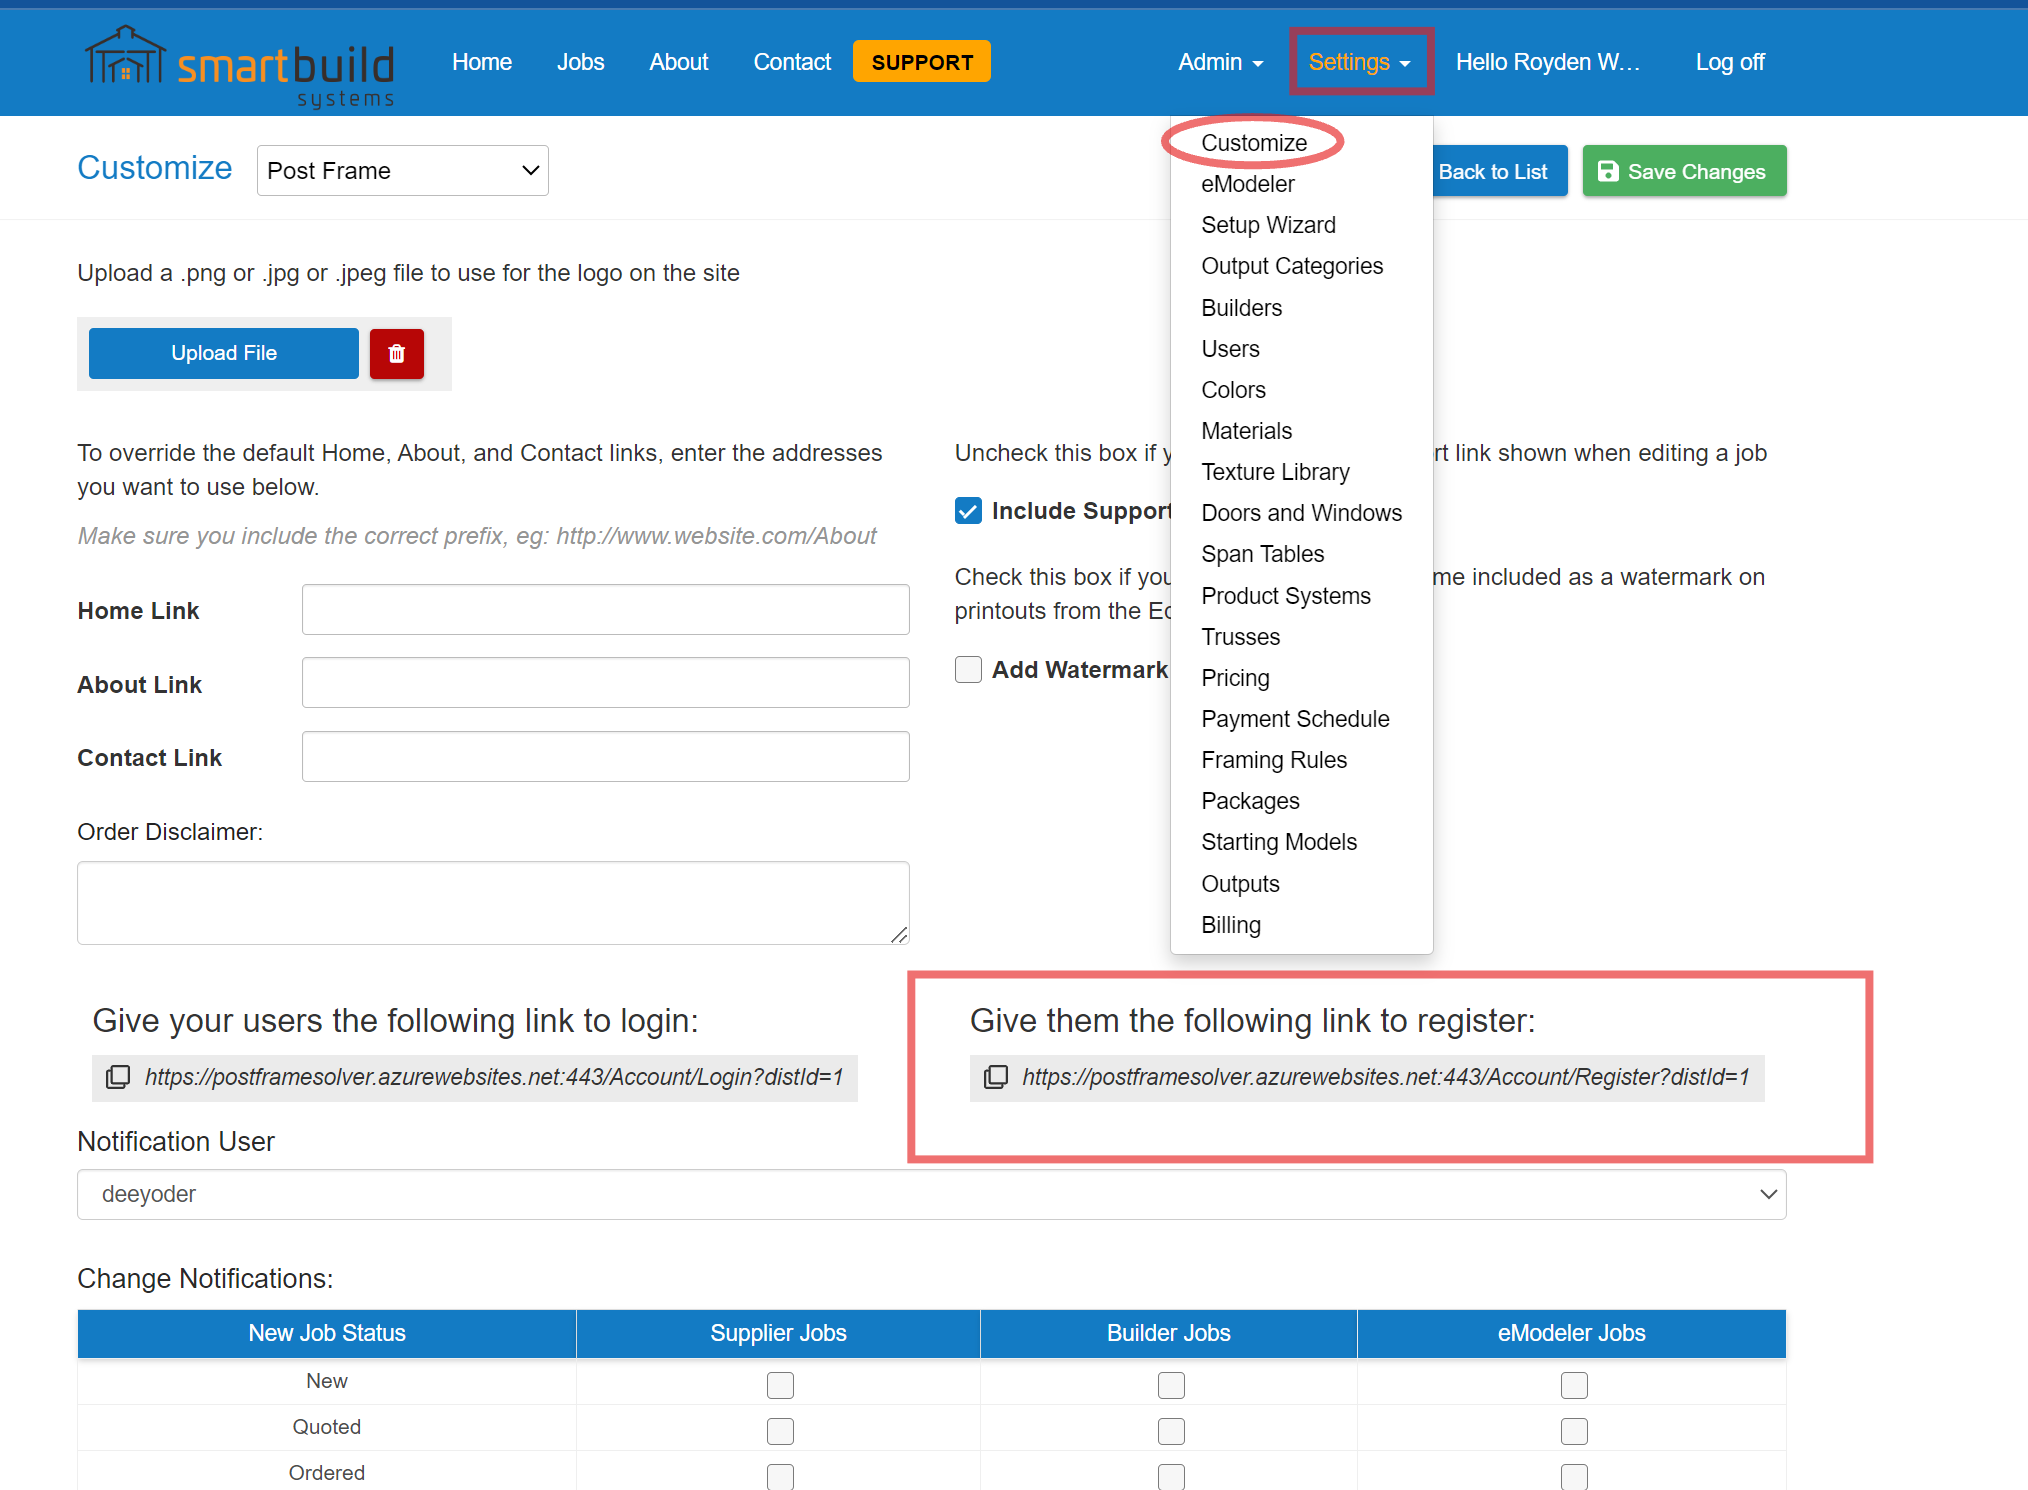Expand the Notification User dropdown

click(931, 1194)
